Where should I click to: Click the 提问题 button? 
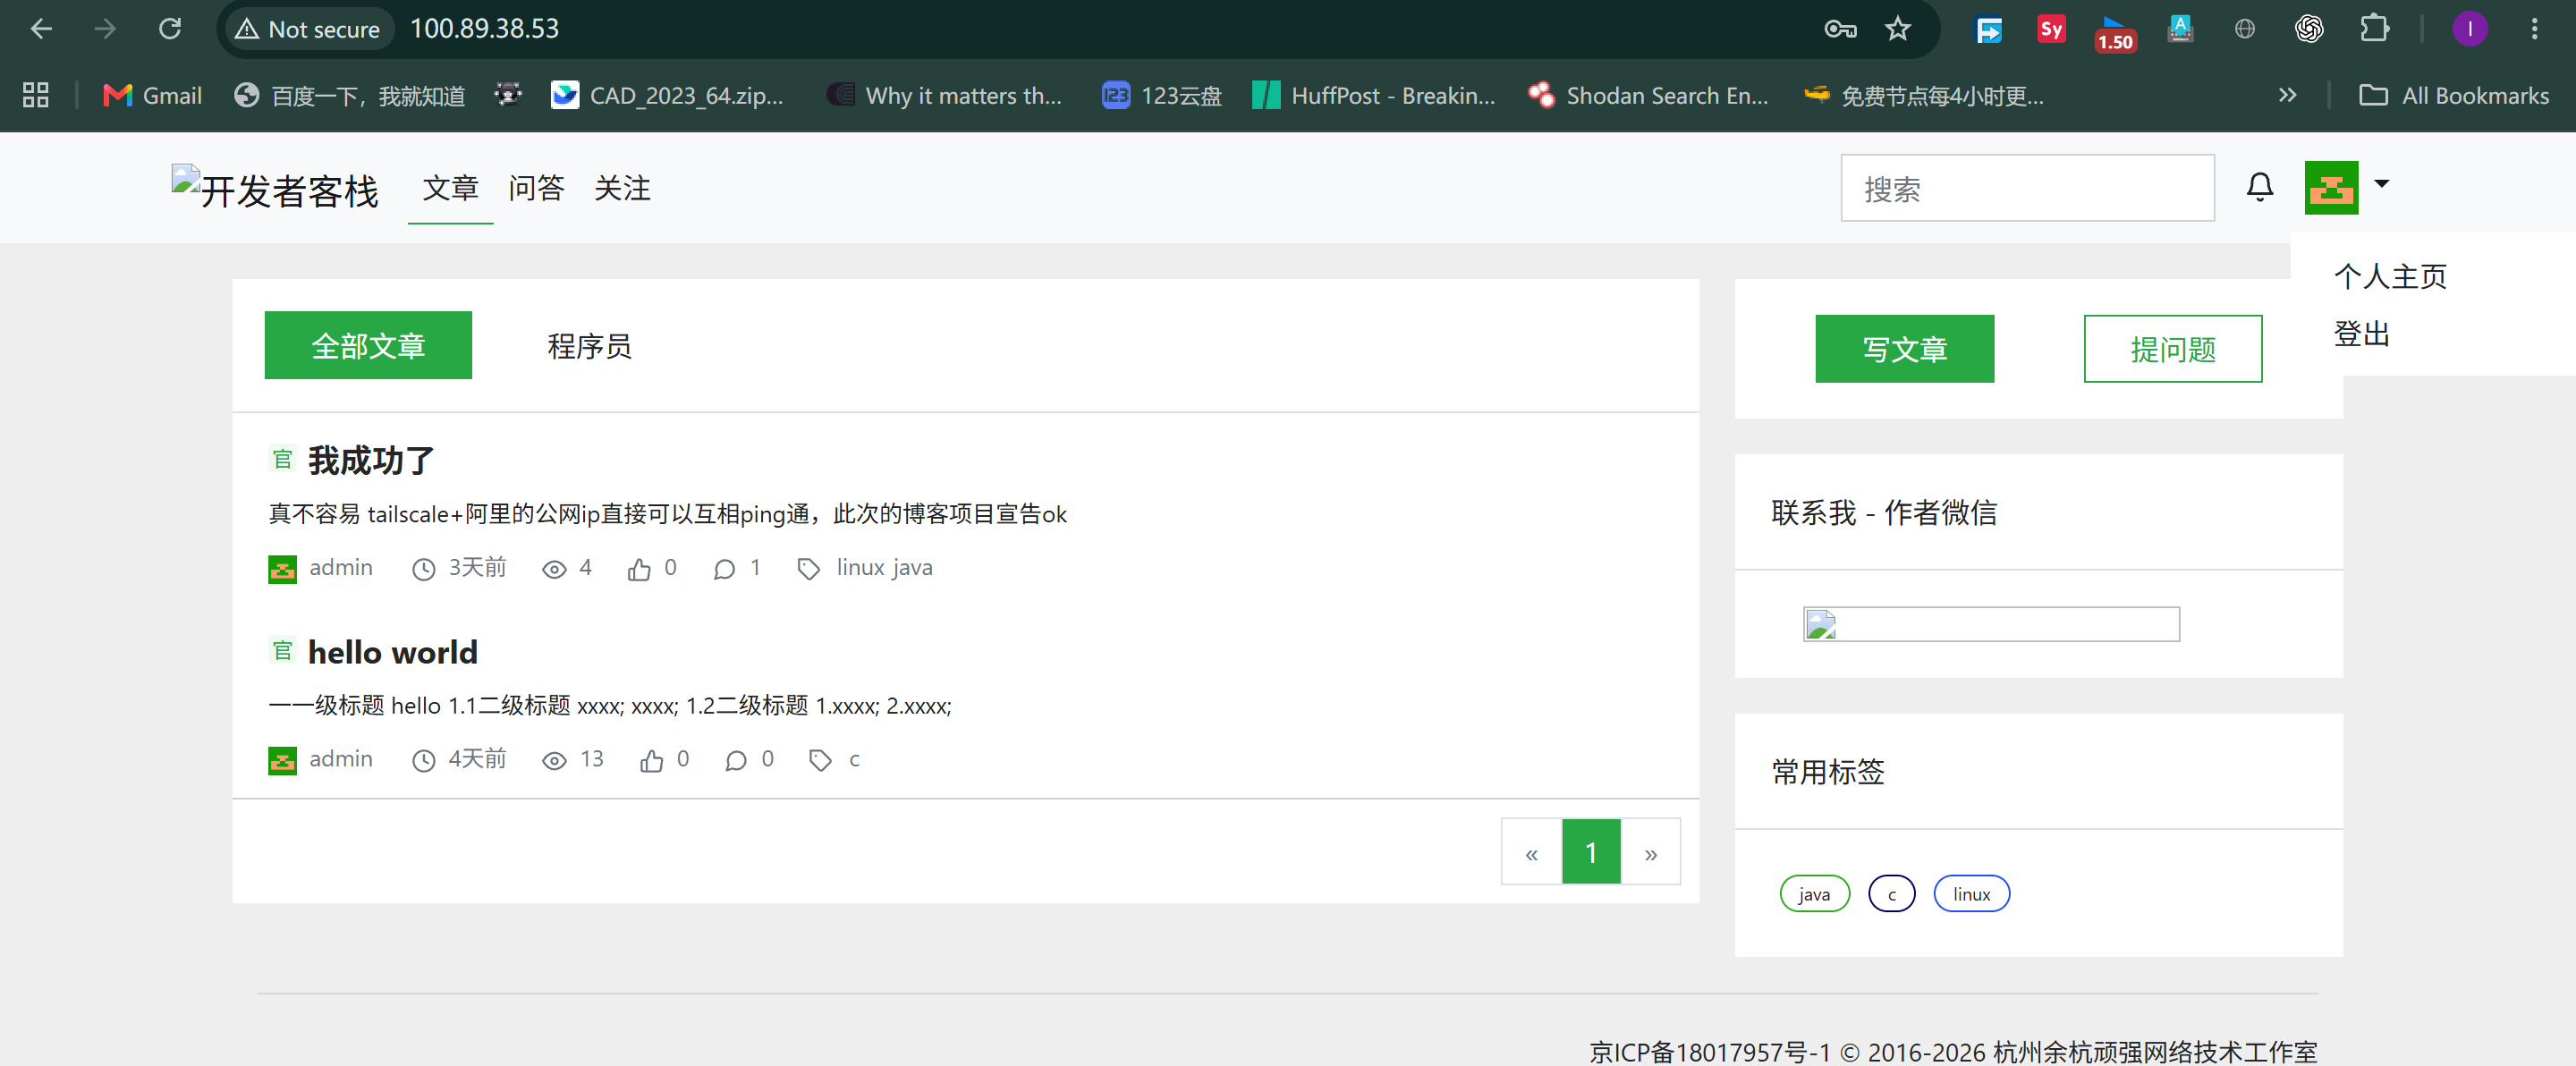[x=2172, y=349]
